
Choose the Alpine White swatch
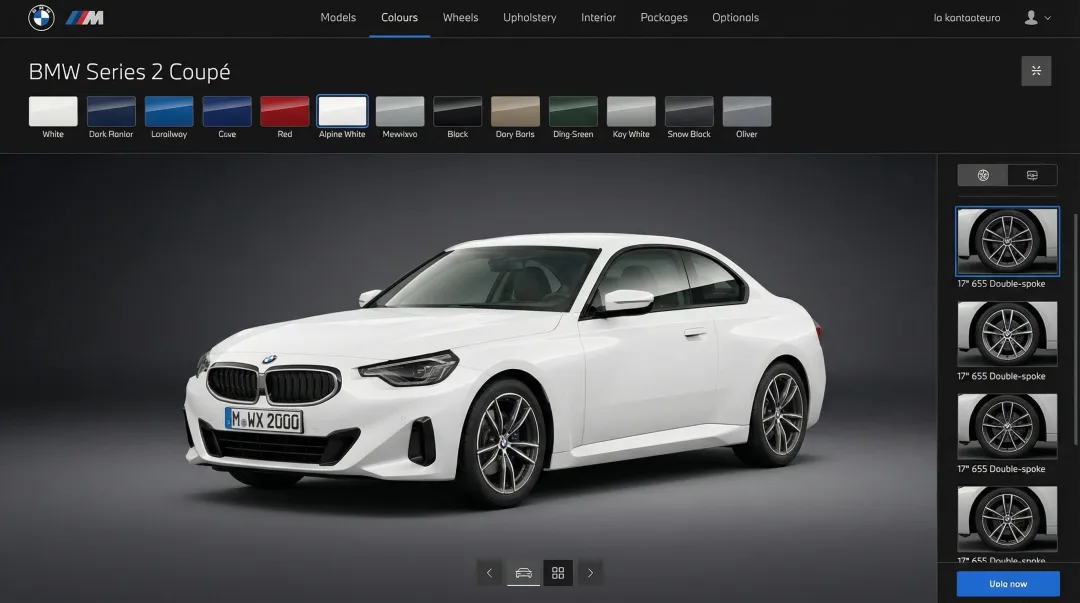(x=342, y=111)
